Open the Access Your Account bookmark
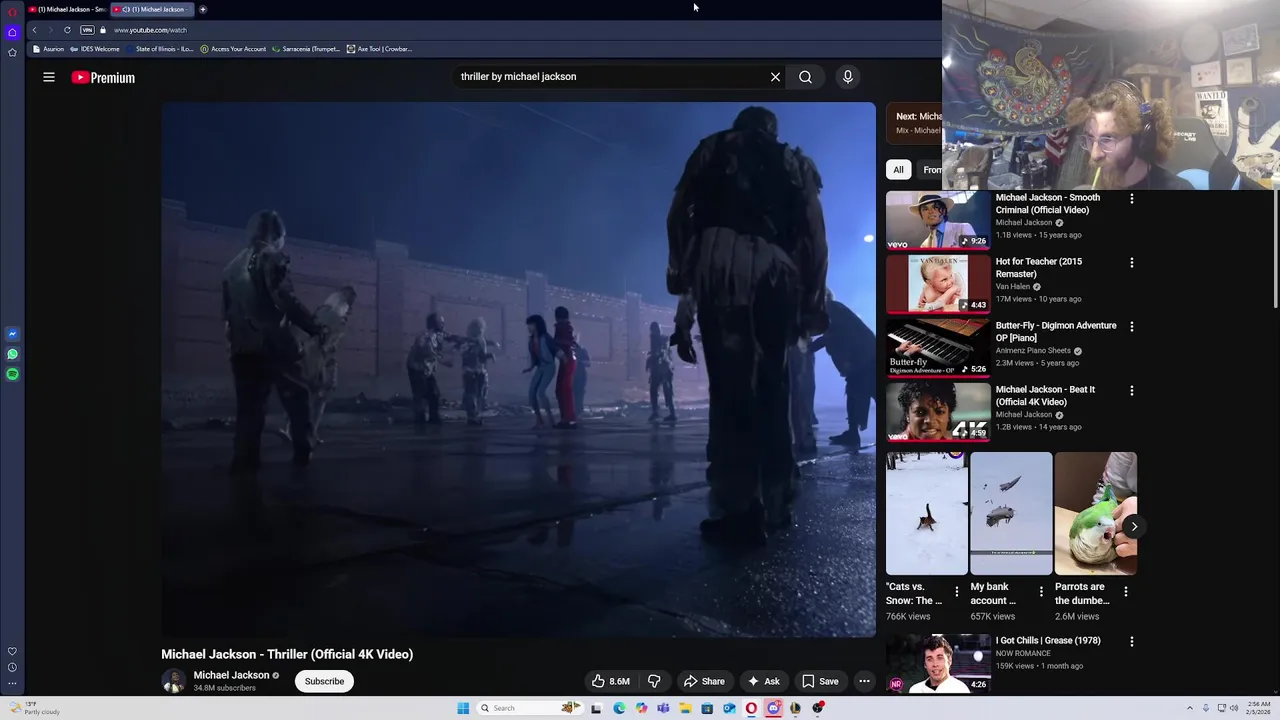1280x720 pixels. pyautogui.click(x=234, y=49)
